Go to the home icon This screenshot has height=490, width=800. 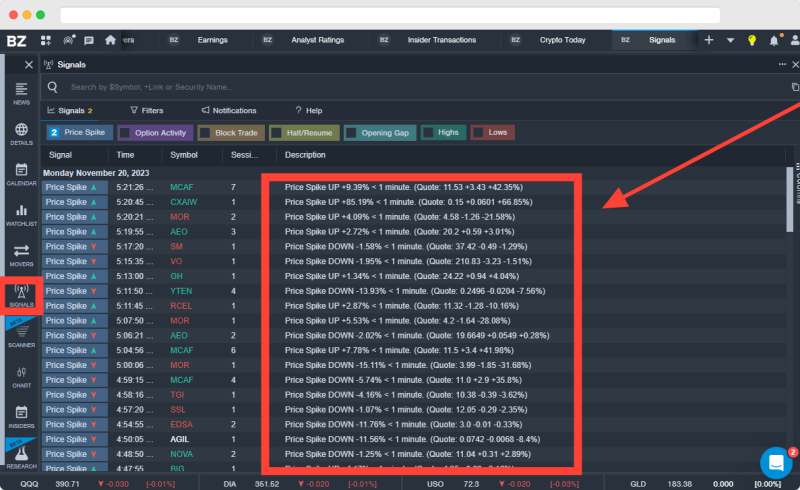(x=110, y=40)
